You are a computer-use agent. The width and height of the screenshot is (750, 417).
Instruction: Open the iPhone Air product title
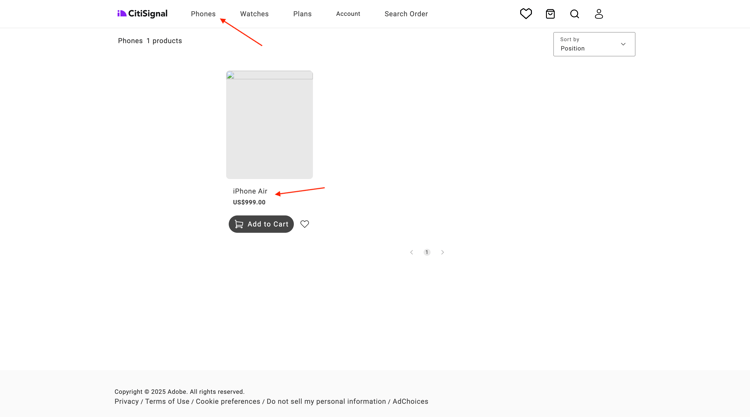(x=250, y=191)
